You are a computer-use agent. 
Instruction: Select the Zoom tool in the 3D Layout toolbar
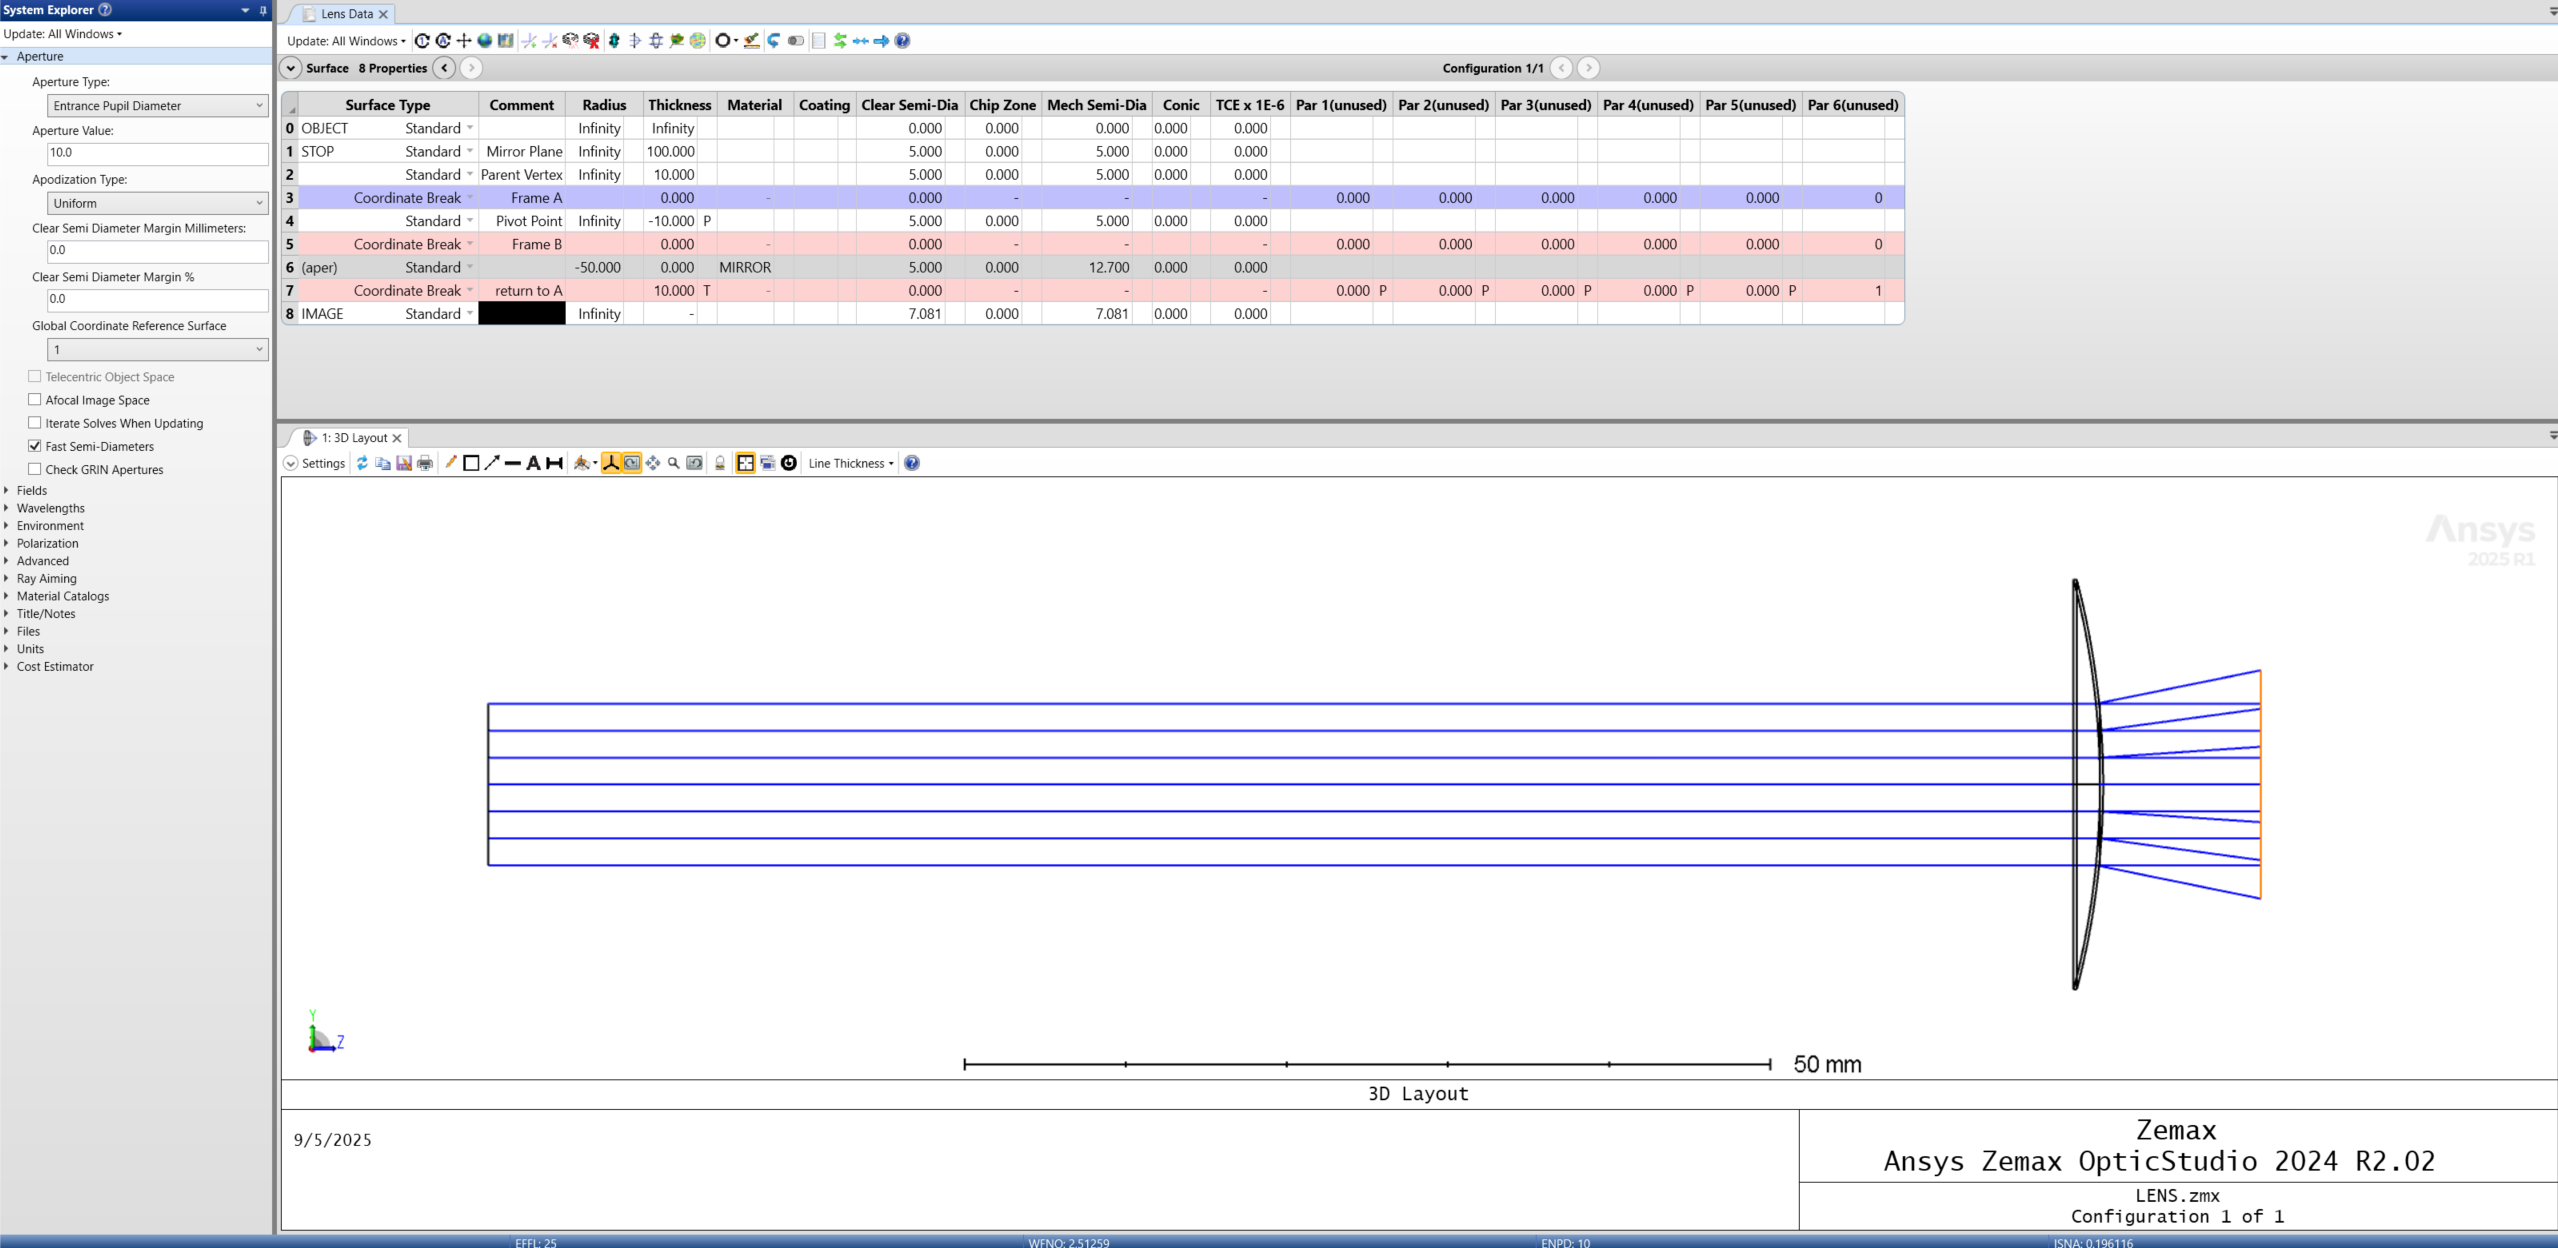click(673, 463)
